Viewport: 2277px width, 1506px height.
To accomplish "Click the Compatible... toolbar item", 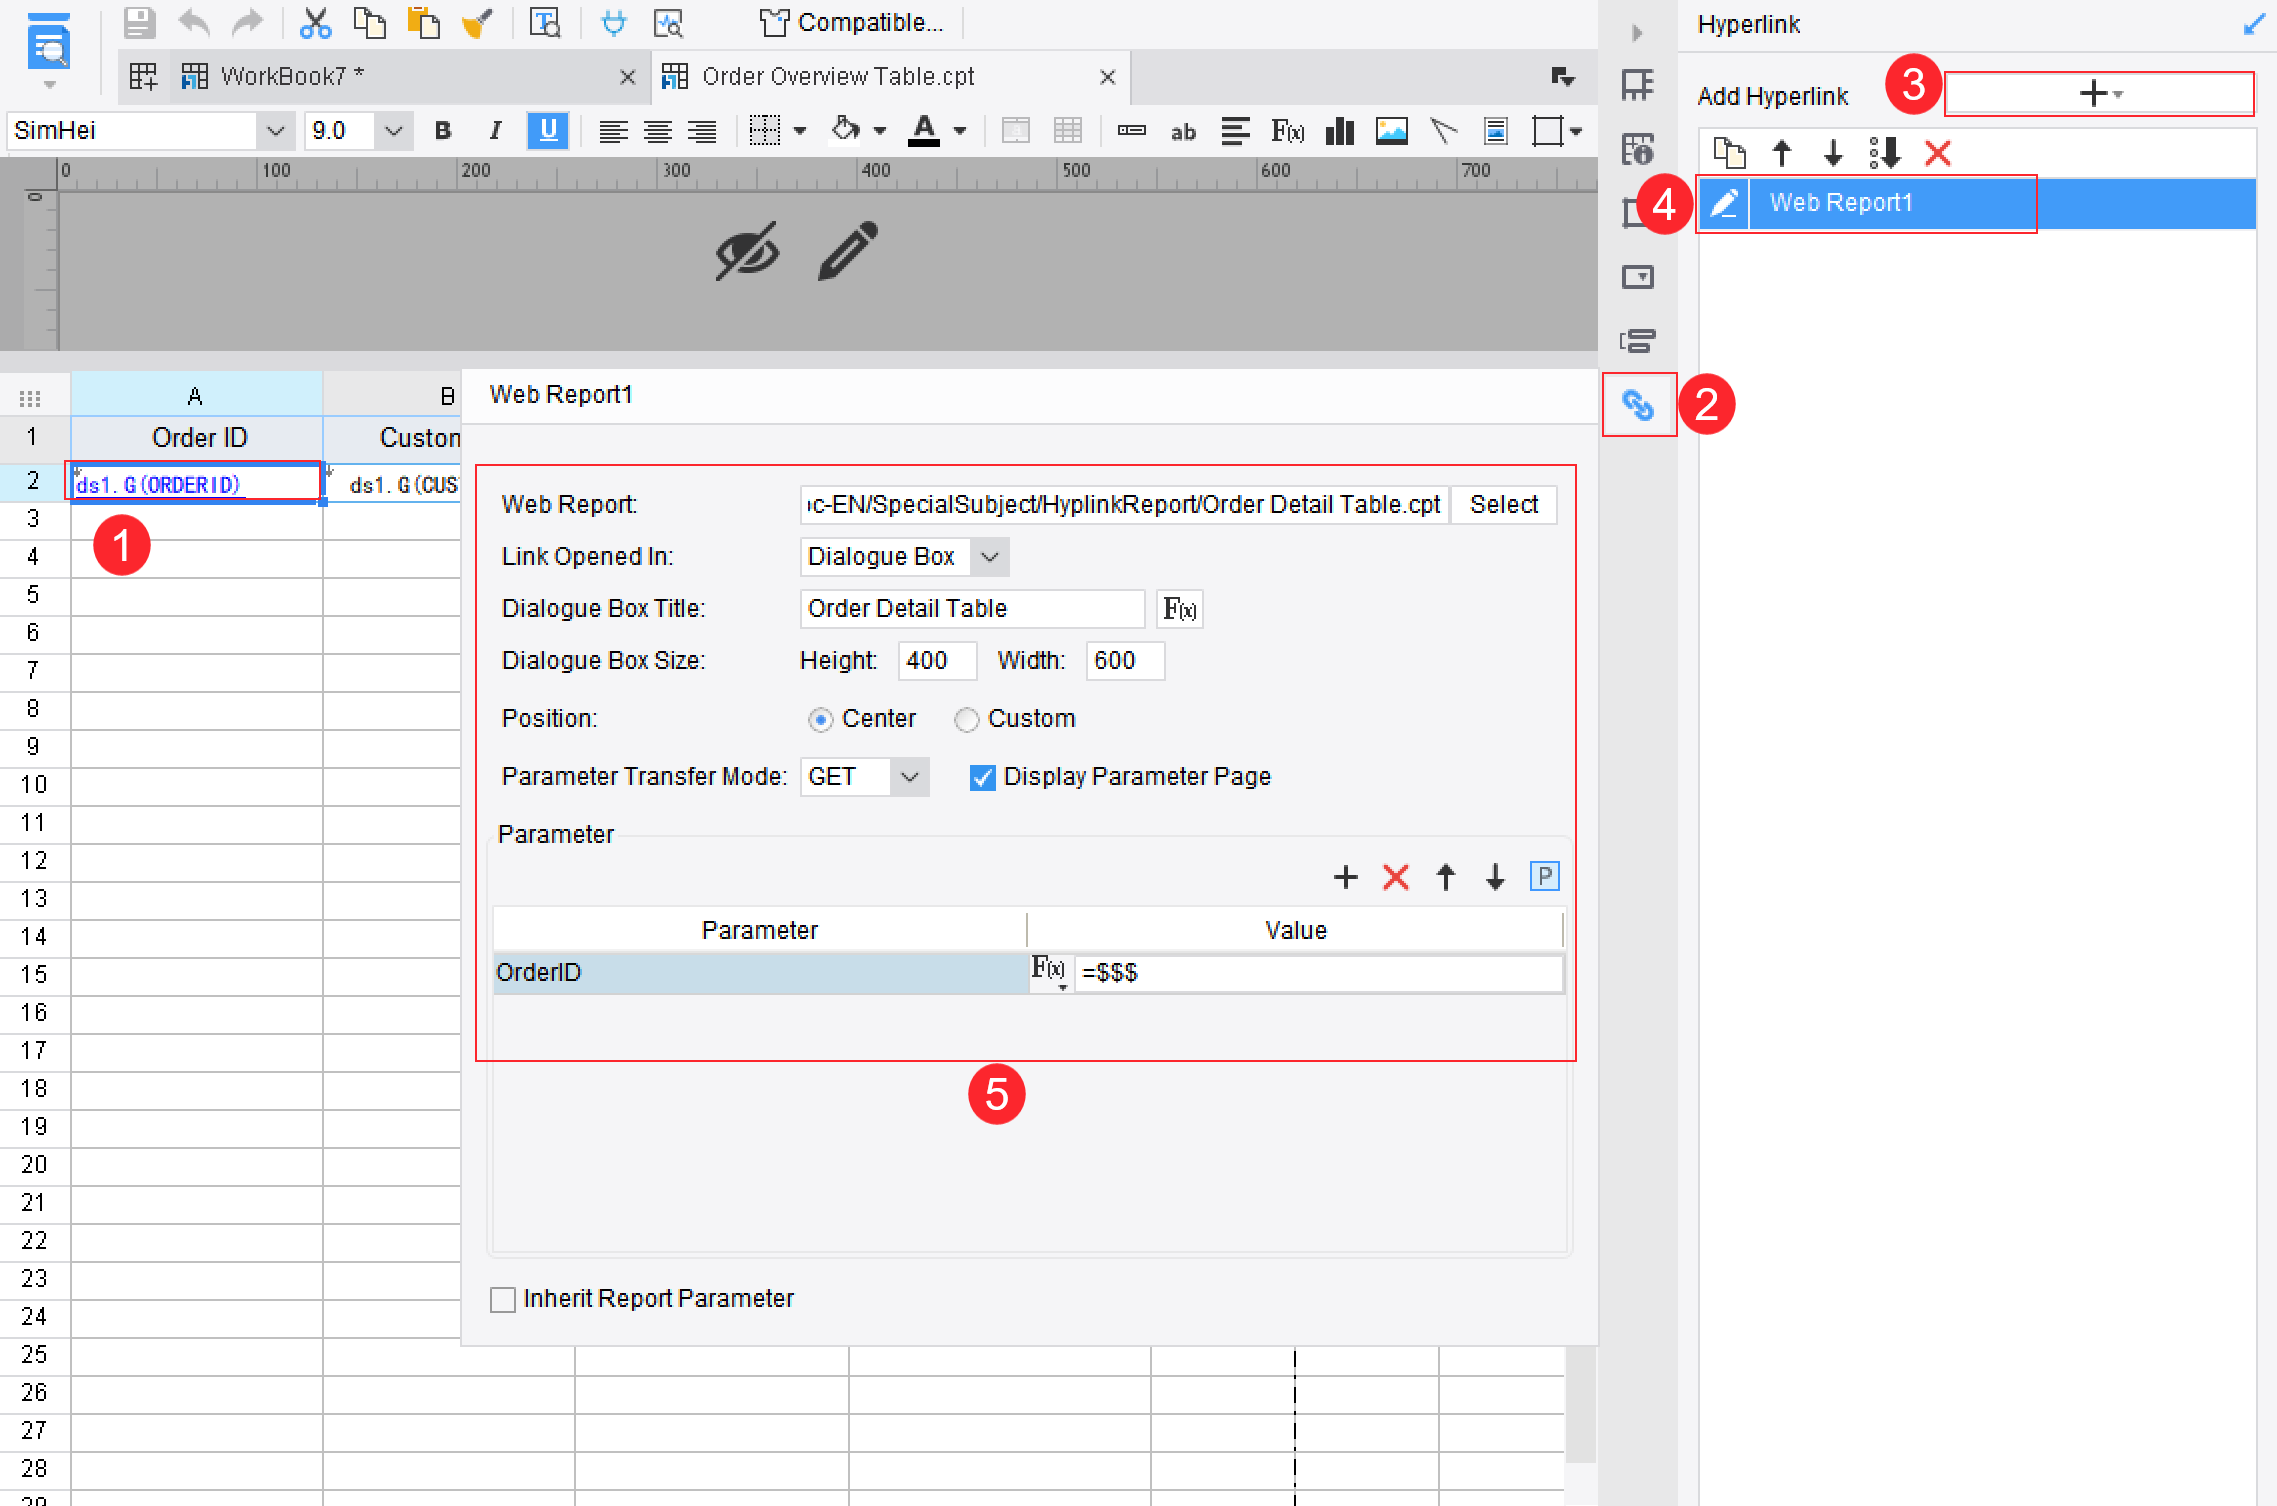I will click(x=851, y=22).
